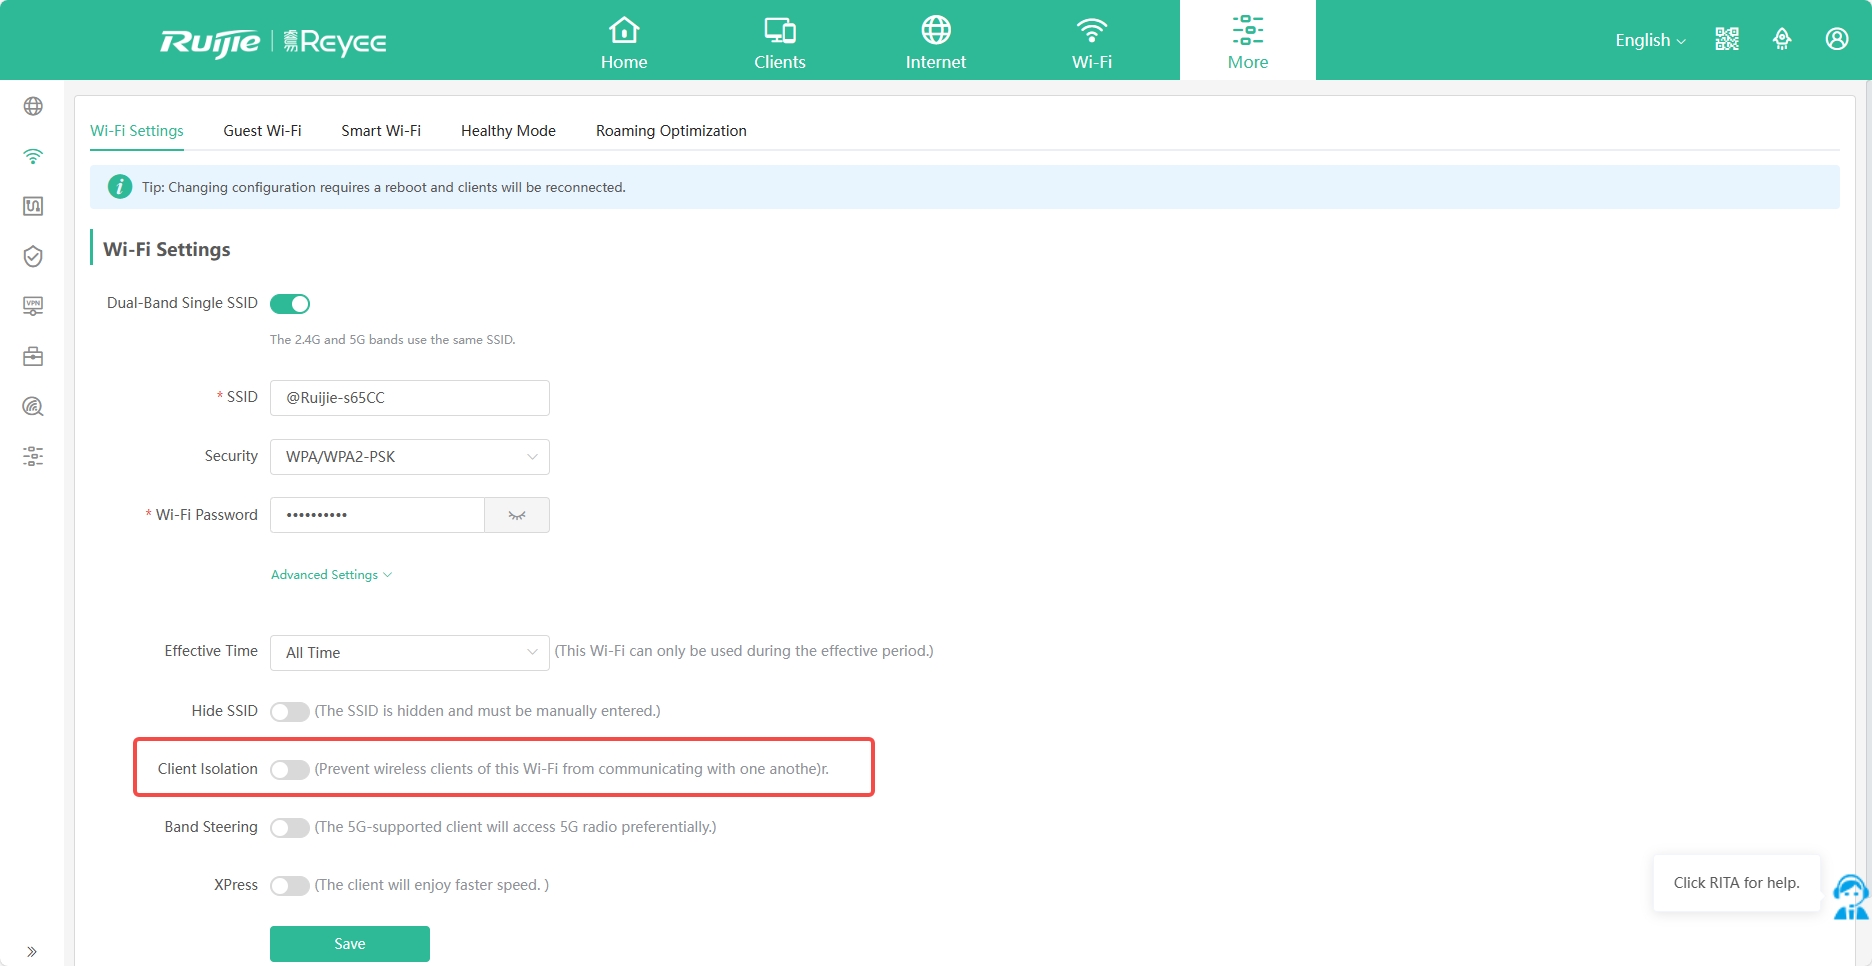Open the toolbox icon in sidebar
This screenshot has height=966, width=1872.
click(x=33, y=356)
